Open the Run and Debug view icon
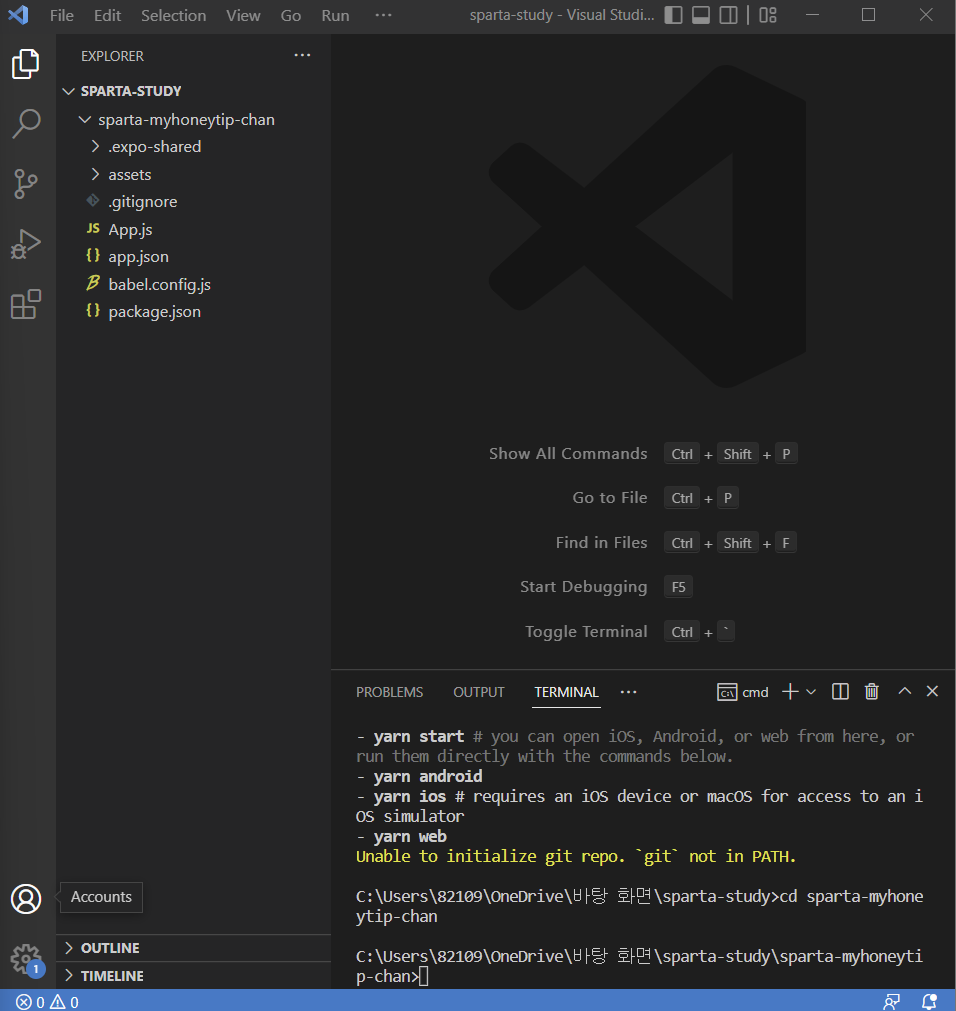 click(26, 244)
